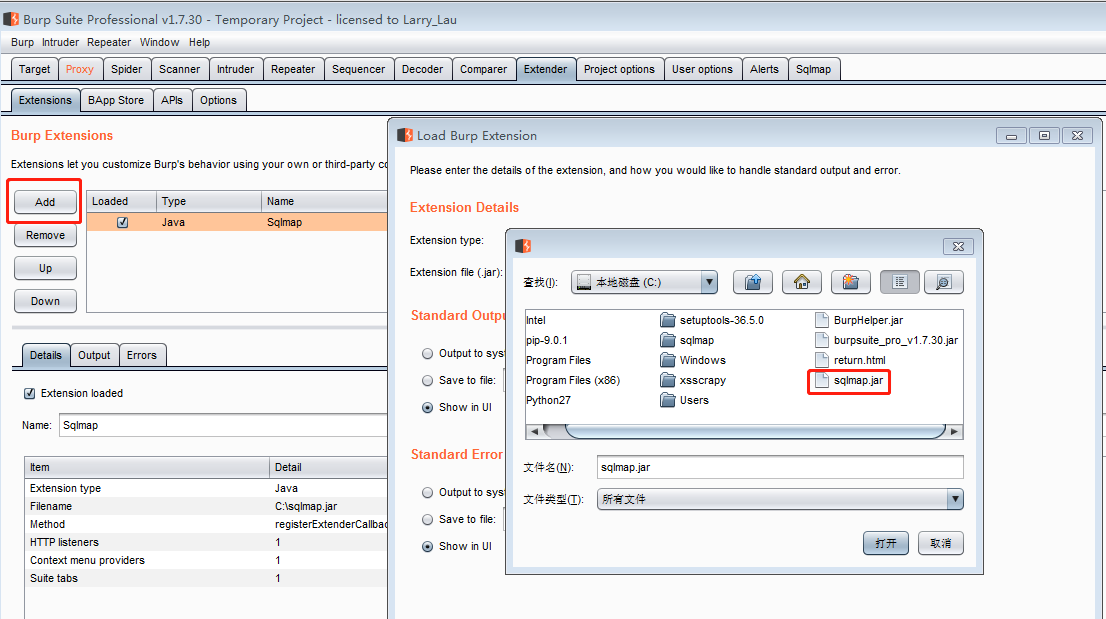This screenshot has height=619, width=1106.
Task: Switch to the extension Output tab
Action: [x=94, y=355]
